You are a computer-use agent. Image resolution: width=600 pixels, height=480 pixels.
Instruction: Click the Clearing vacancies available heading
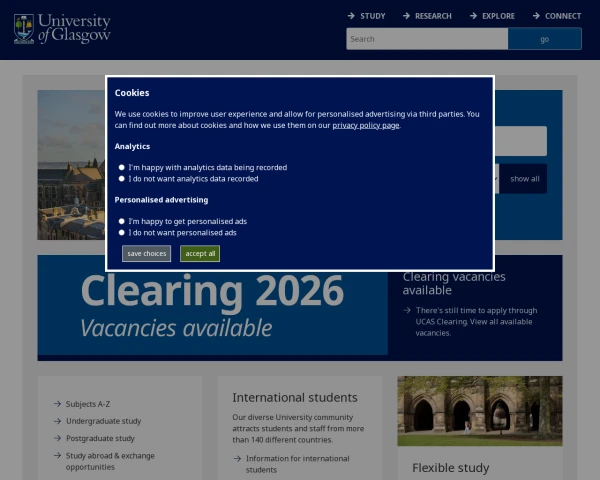[x=454, y=283]
